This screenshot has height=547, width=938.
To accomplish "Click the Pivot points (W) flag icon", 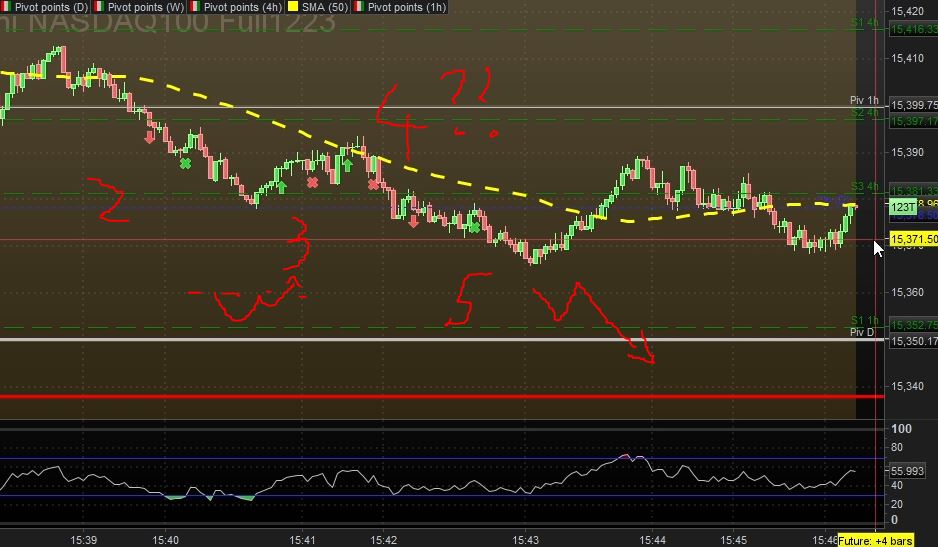I will click(x=99, y=7).
